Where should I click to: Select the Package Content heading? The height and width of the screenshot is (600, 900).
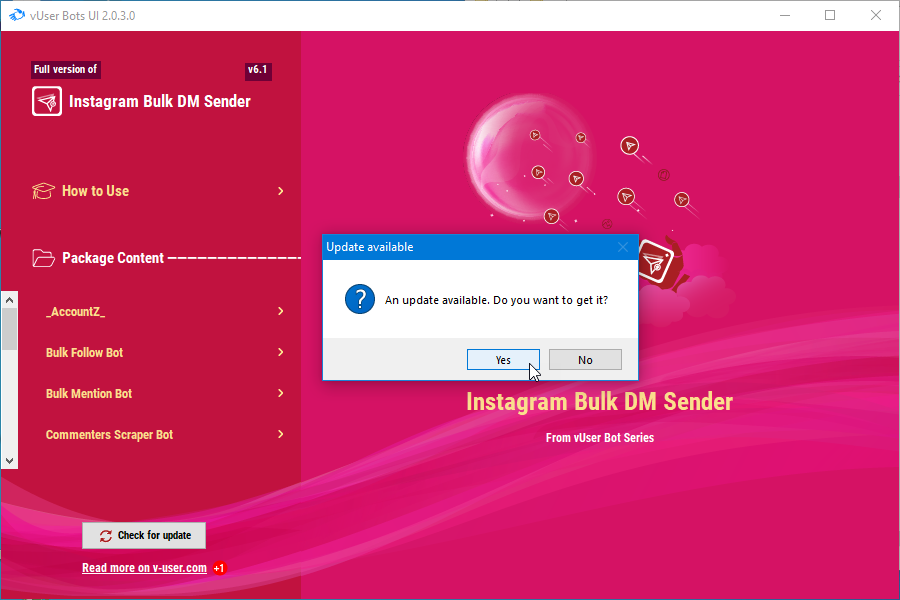point(112,258)
